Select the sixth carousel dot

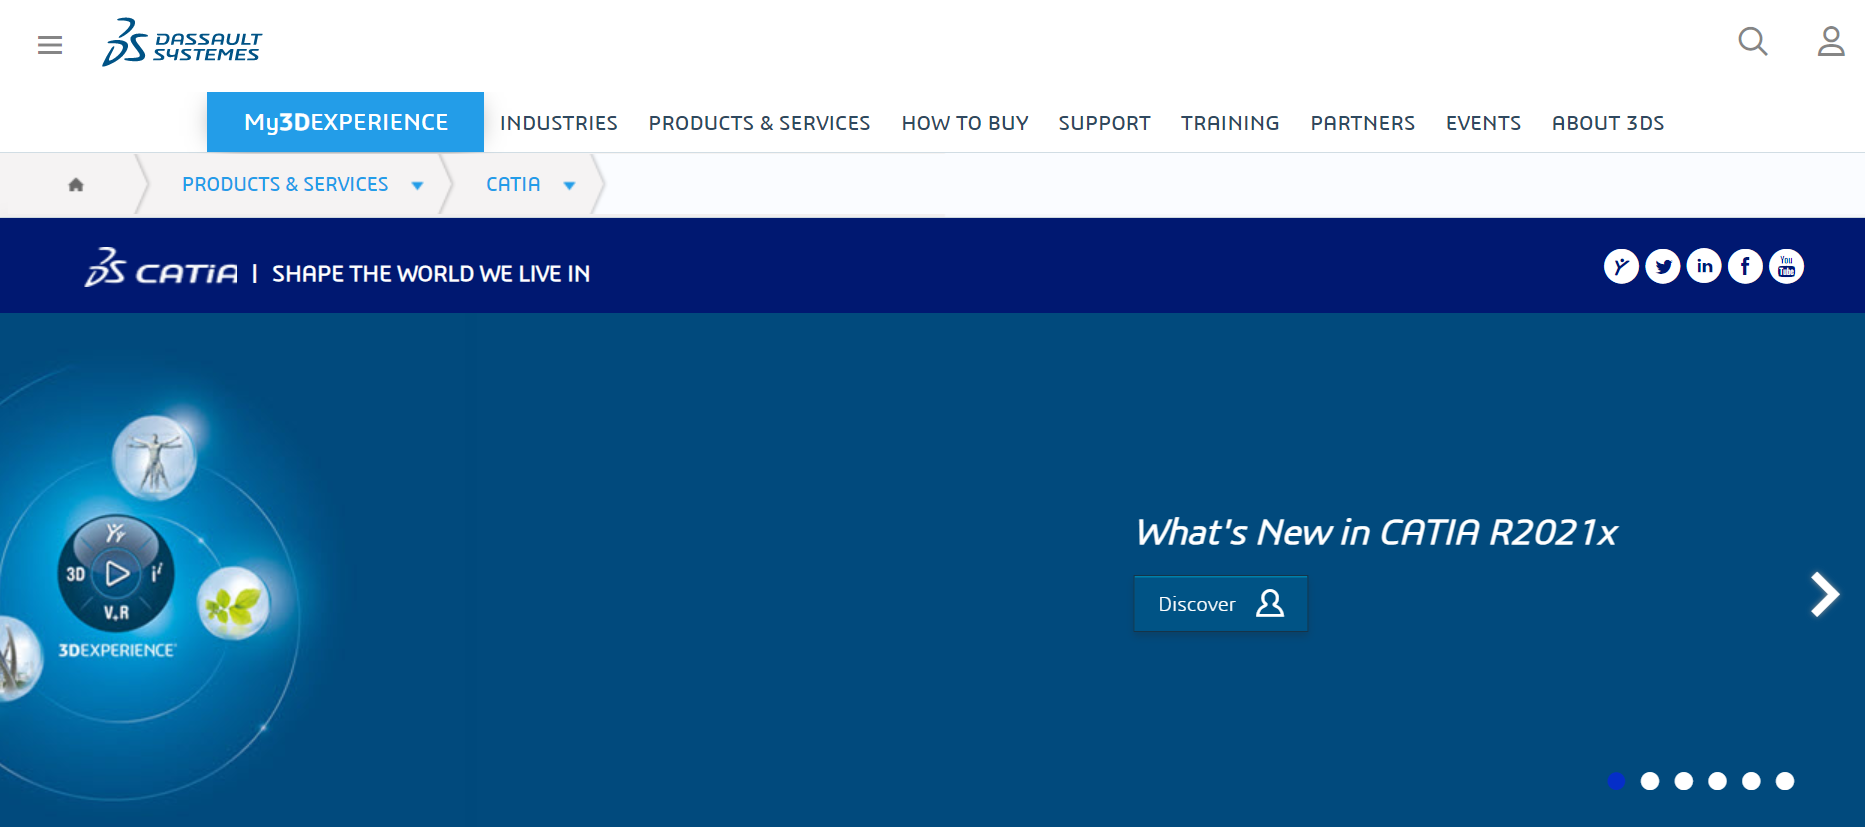pos(1785,781)
